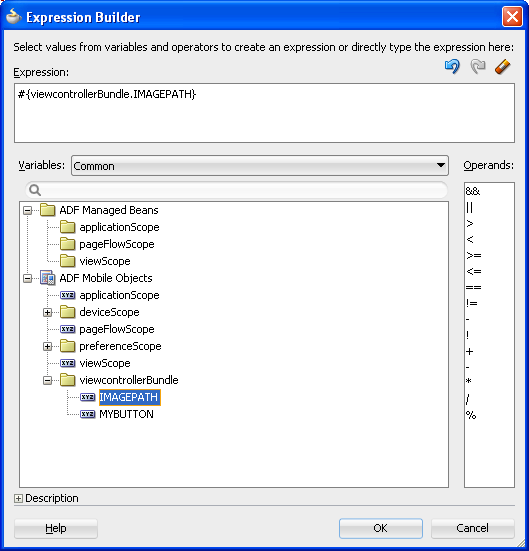This screenshot has width=529, height=551.
Task: Insert the || operand
Action: point(469,207)
